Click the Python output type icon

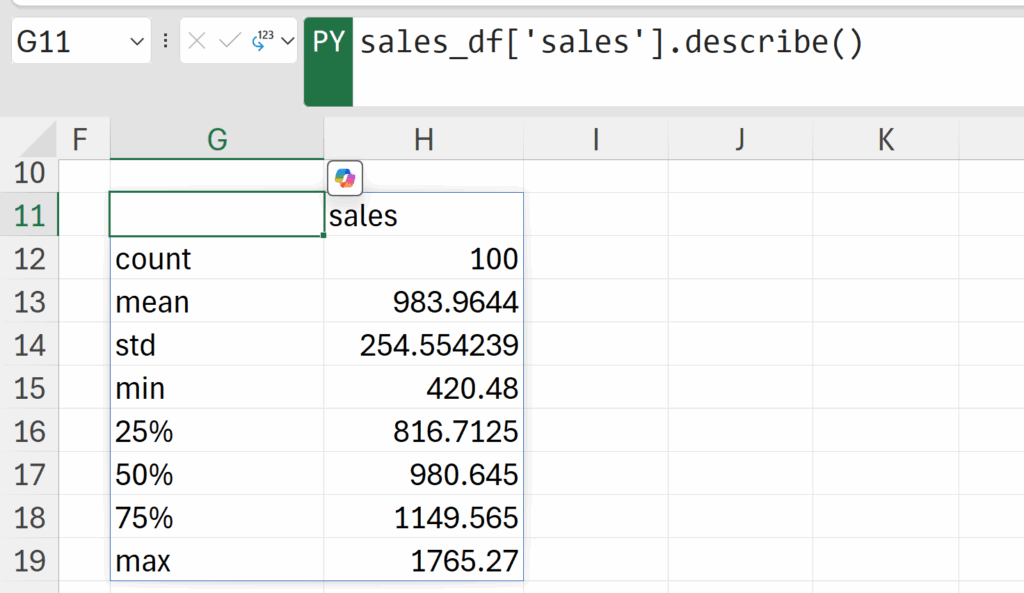coord(264,41)
